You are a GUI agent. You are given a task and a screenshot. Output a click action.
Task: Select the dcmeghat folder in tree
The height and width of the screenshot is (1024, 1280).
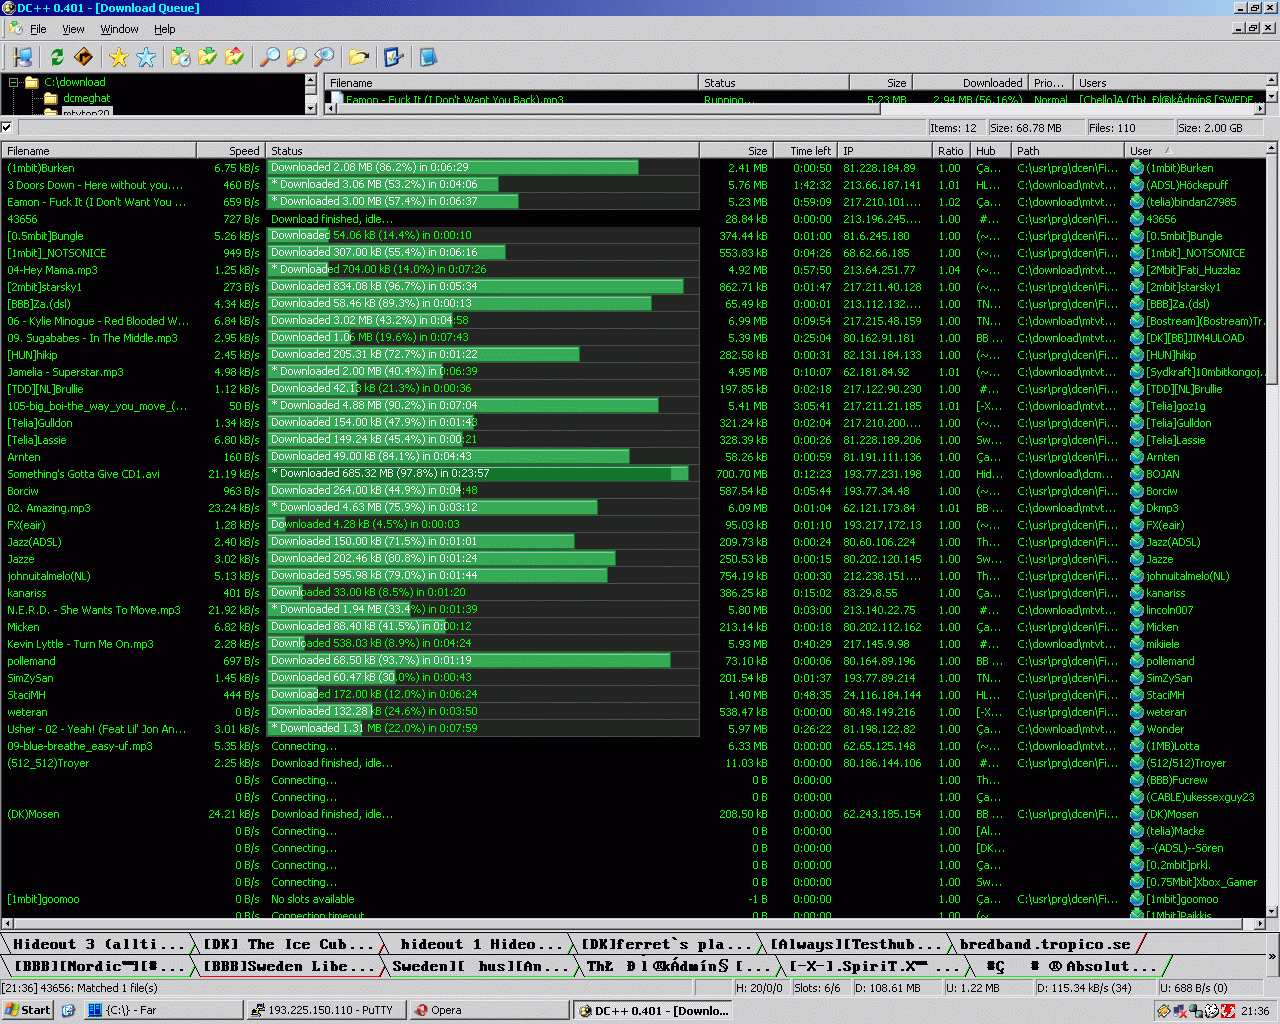[x=86, y=98]
